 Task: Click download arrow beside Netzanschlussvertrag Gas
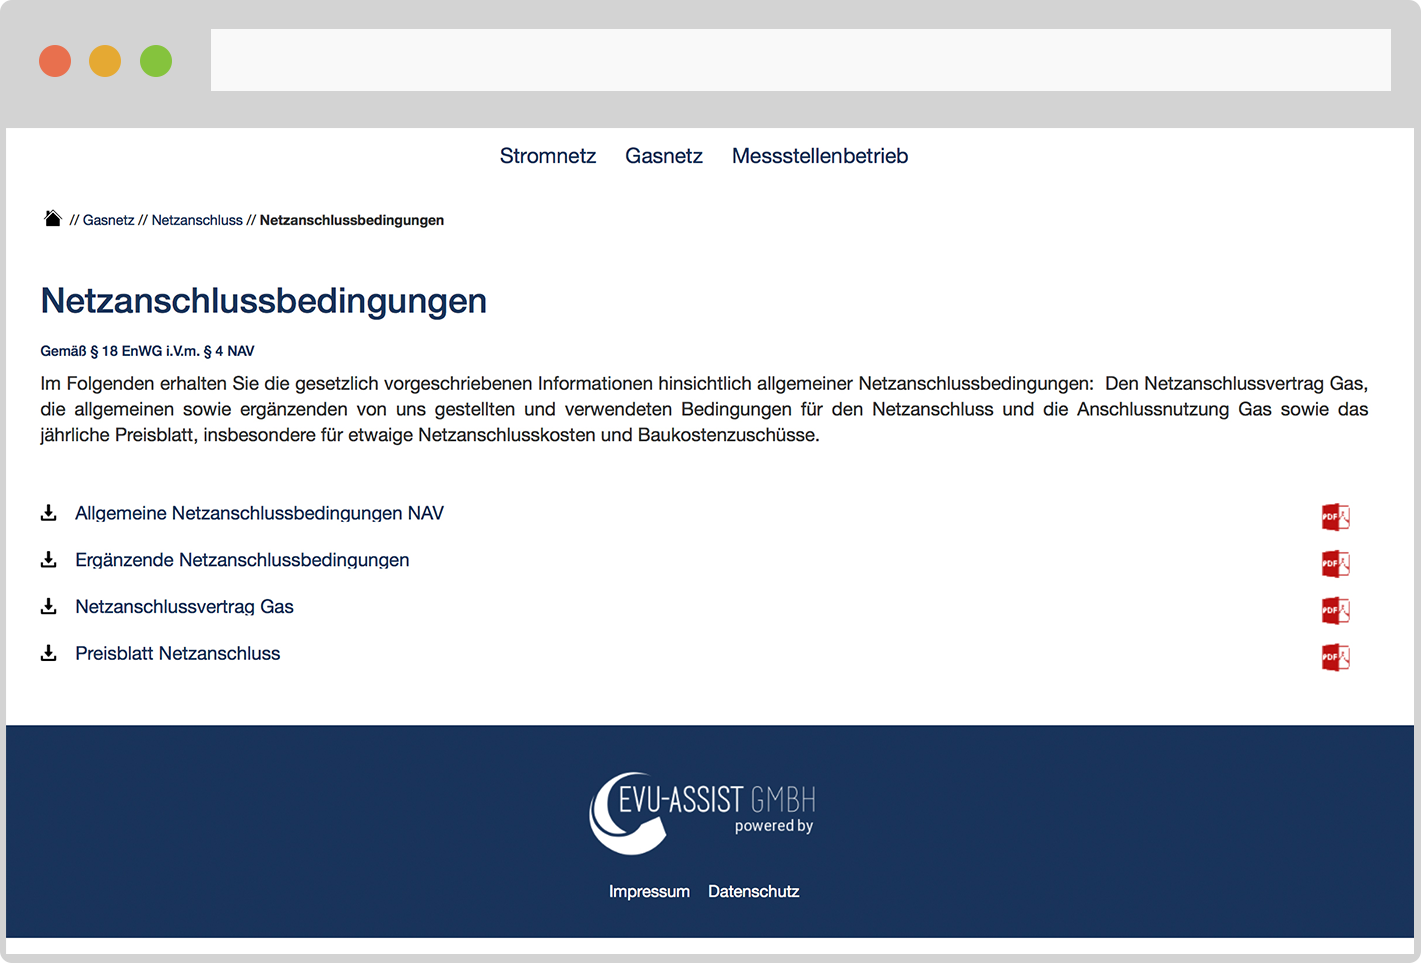[48, 607]
